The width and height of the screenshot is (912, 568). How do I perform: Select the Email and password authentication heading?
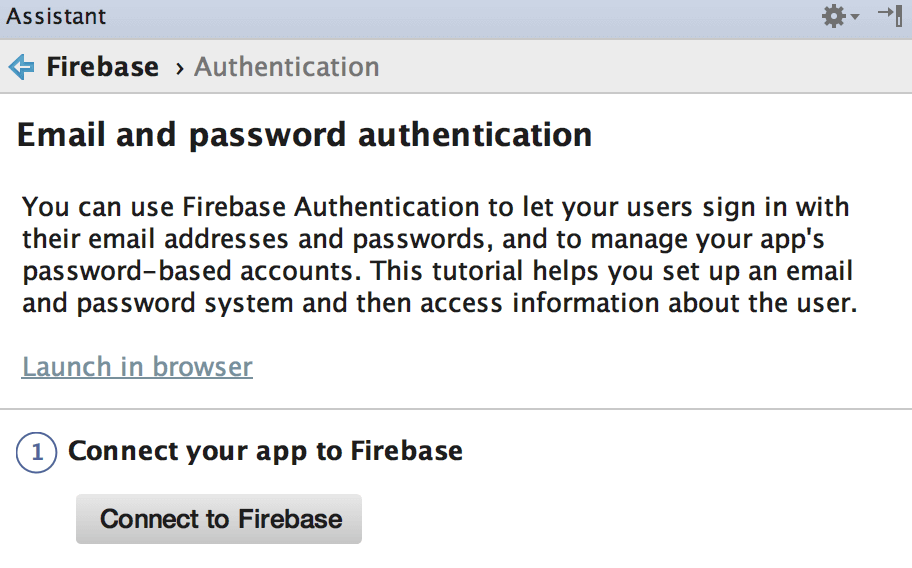(x=305, y=135)
